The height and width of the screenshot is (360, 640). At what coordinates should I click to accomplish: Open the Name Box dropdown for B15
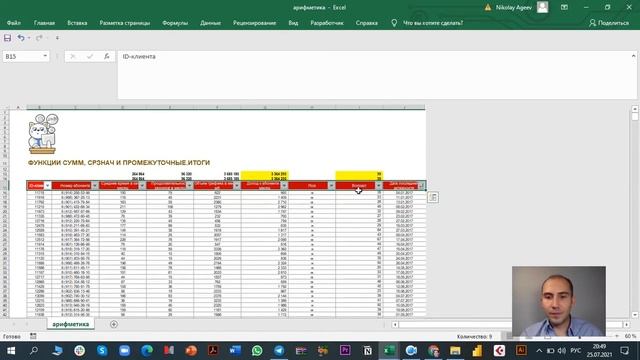[45, 56]
